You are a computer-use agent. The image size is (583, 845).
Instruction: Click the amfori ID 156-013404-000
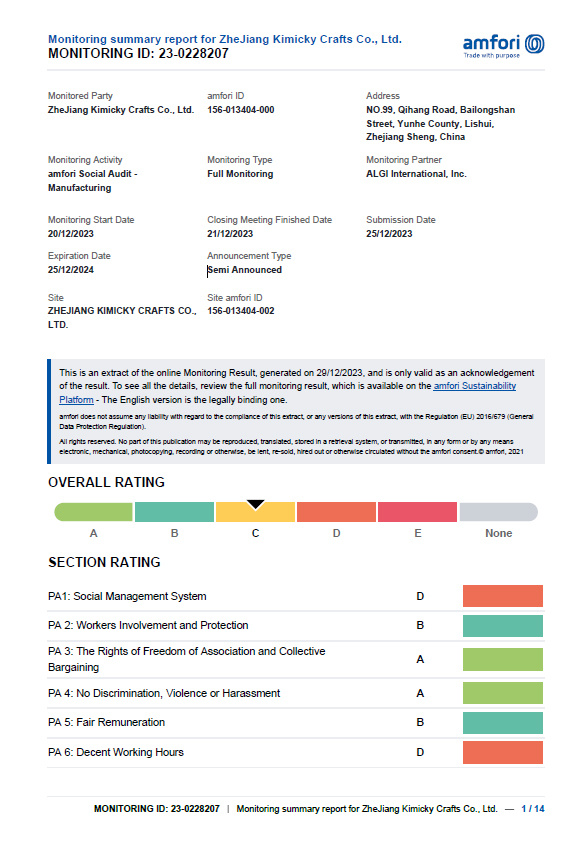coord(241,109)
